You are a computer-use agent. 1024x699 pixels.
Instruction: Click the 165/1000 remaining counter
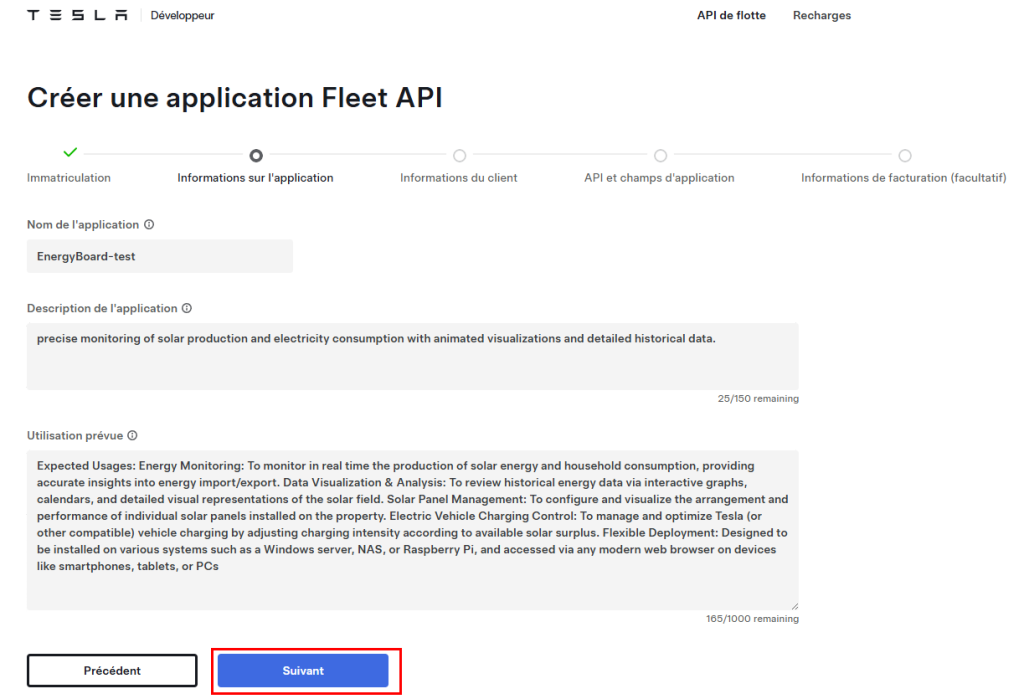click(752, 619)
